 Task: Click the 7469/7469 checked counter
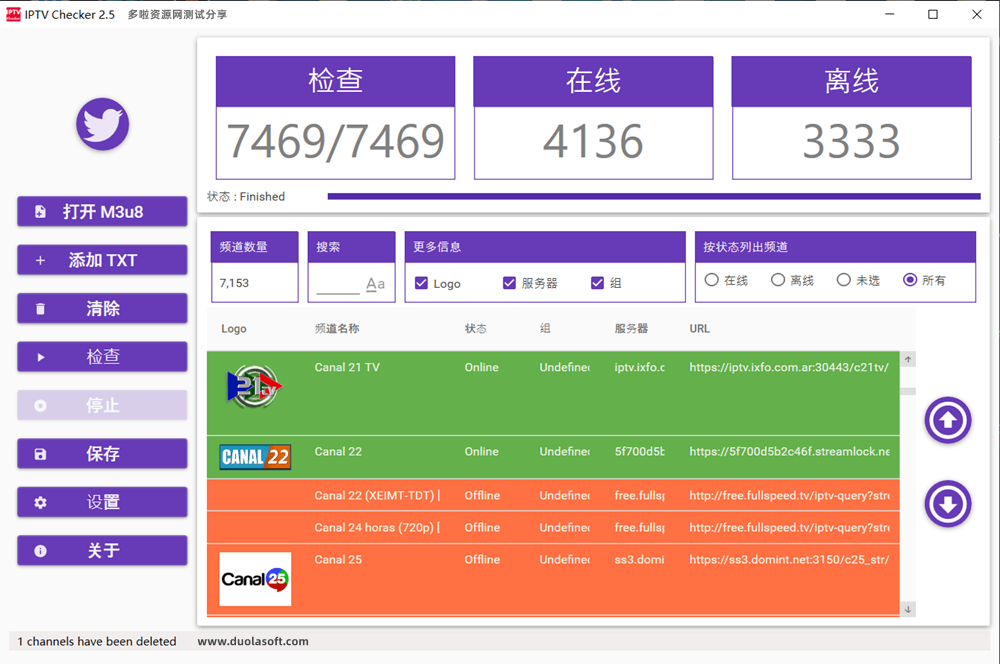[x=335, y=142]
